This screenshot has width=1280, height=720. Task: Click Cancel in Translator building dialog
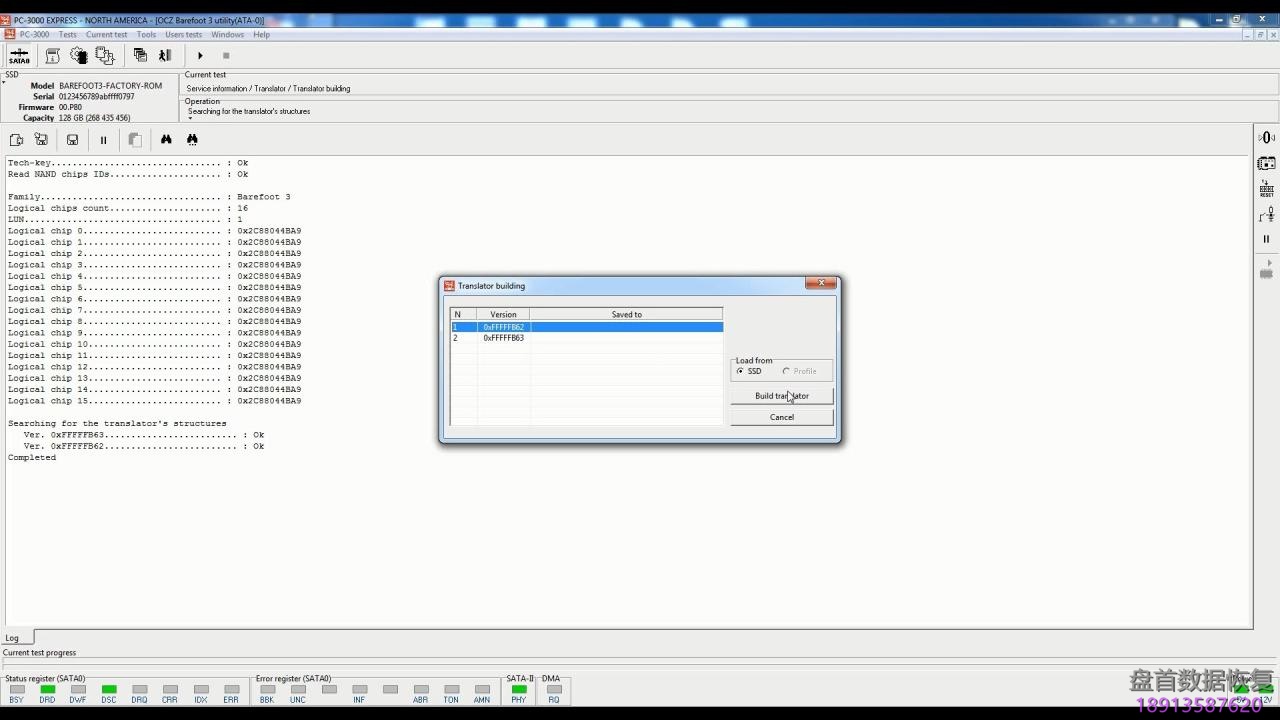pos(781,417)
